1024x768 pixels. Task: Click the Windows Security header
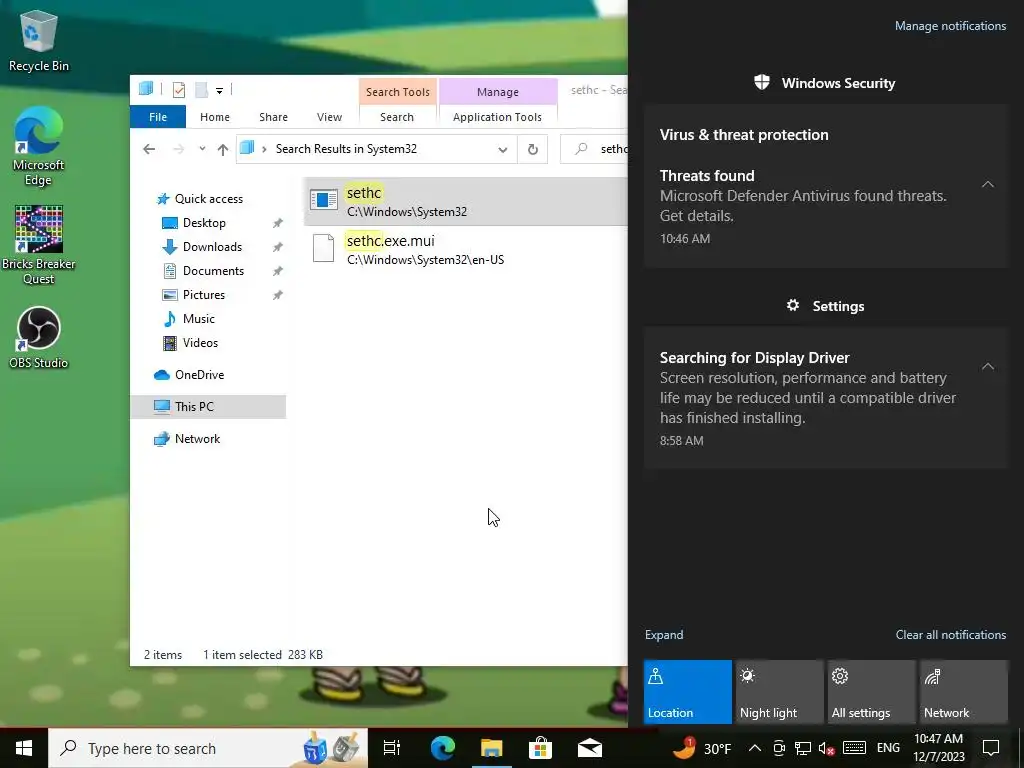(825, 83)
